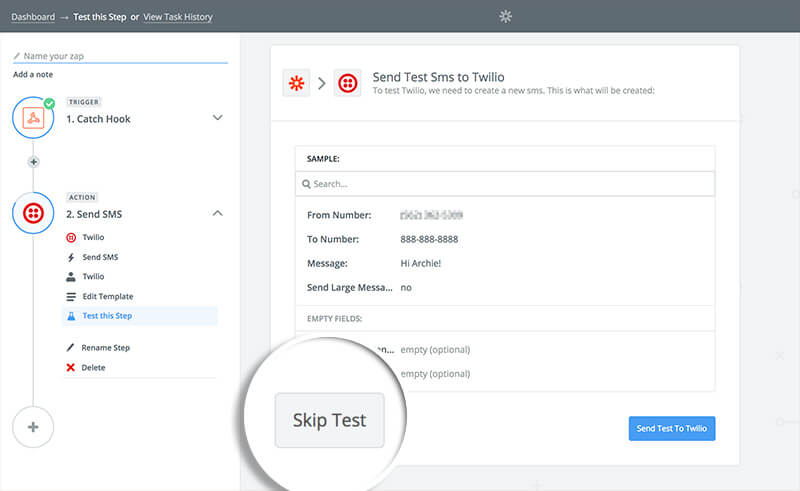
Task: Add a new step with large plus circle
Action: pyautogui.click(x=33, y=427)
